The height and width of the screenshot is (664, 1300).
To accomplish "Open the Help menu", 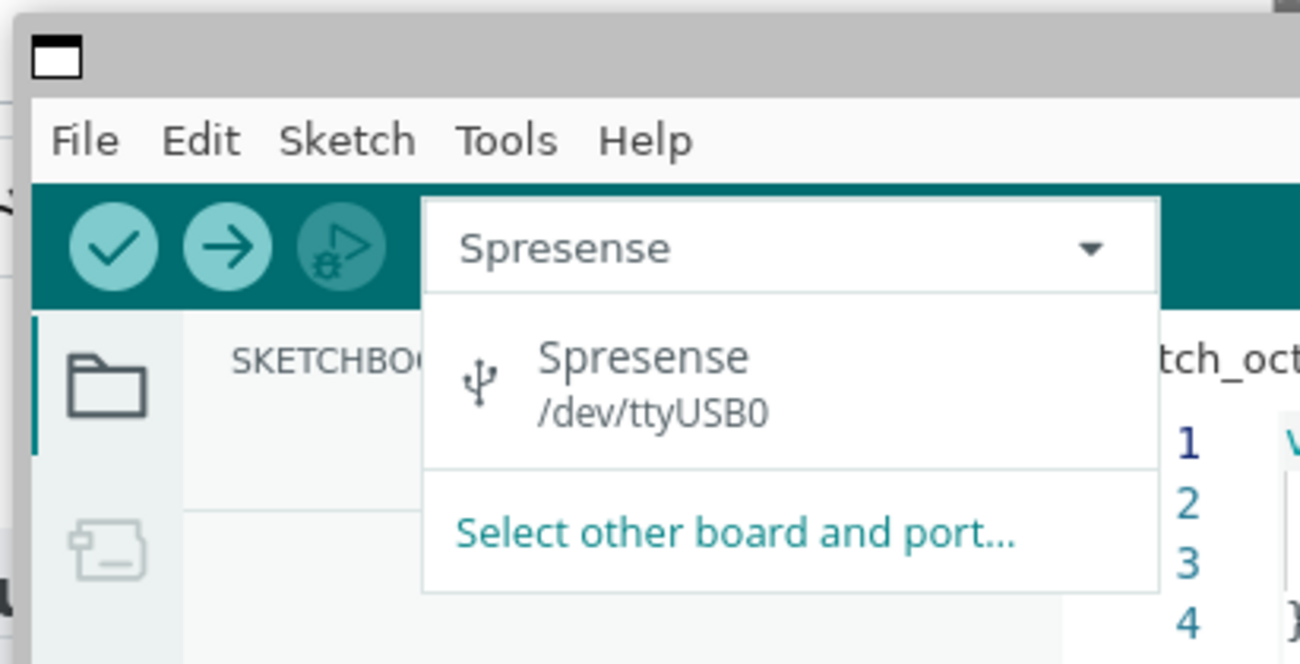I will (645, 141).
